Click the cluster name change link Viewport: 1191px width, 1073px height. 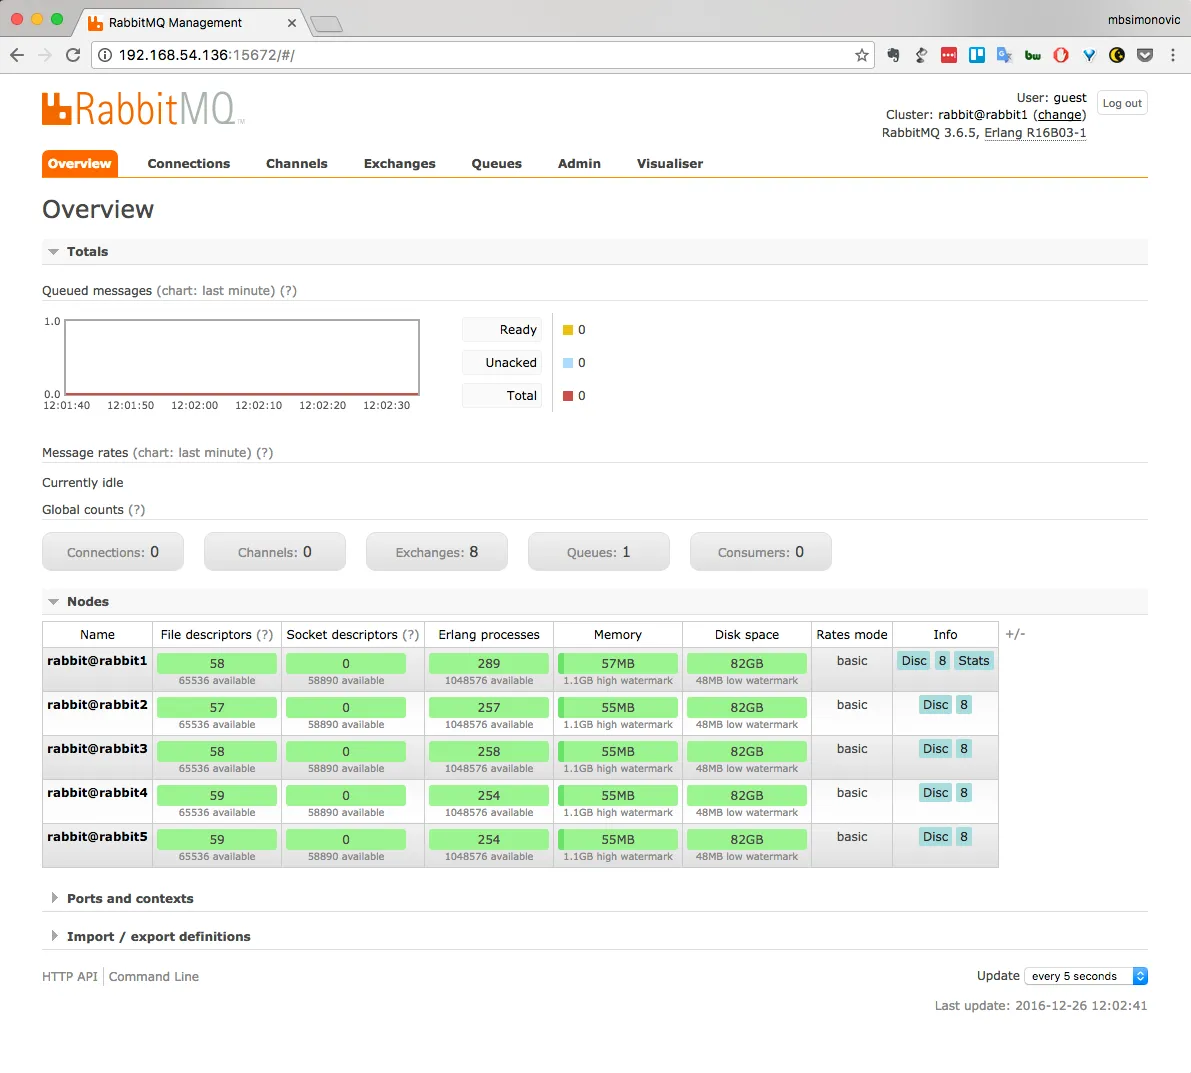pos(1060,115)
